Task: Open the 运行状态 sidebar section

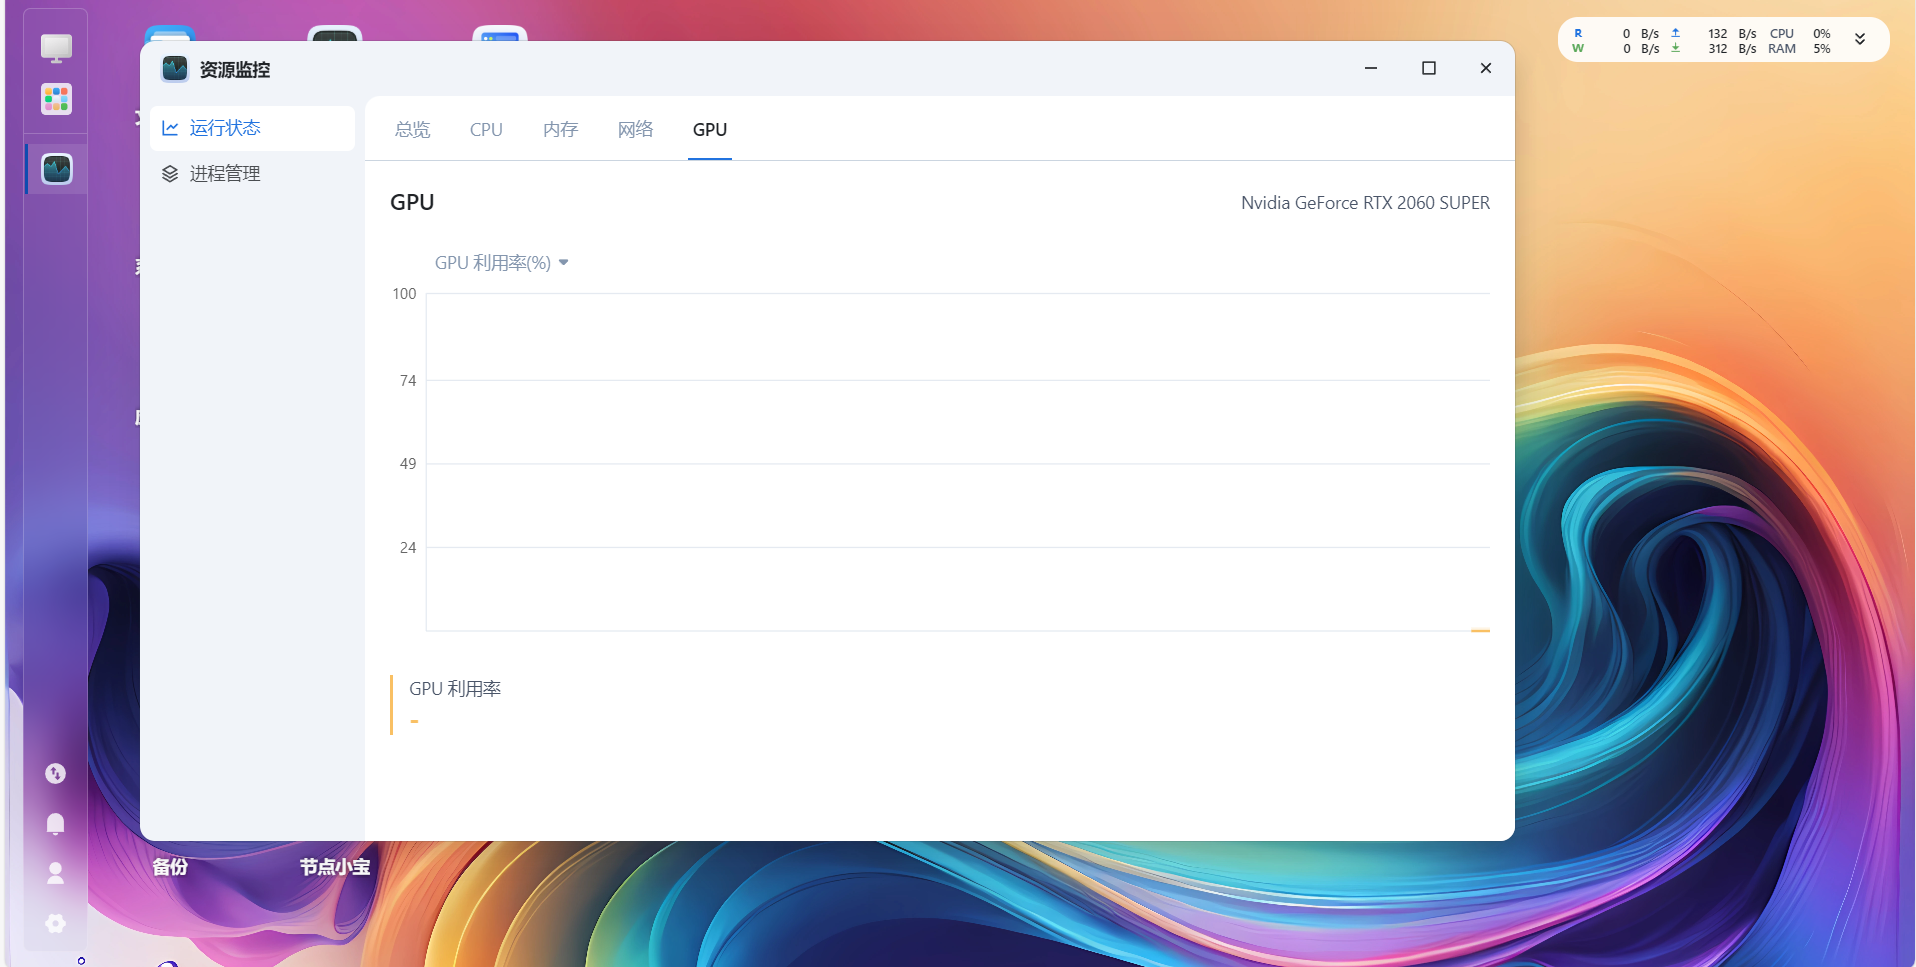Action: tap(252, 128)
